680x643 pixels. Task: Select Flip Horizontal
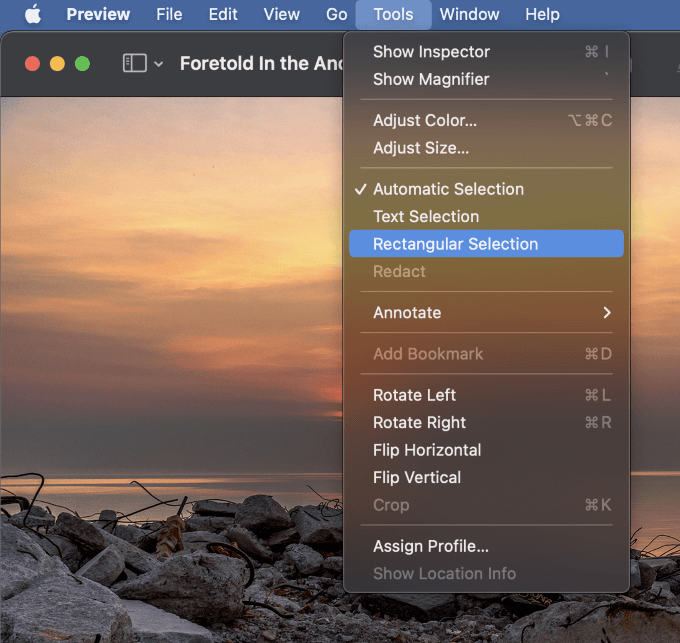(486, 450)
